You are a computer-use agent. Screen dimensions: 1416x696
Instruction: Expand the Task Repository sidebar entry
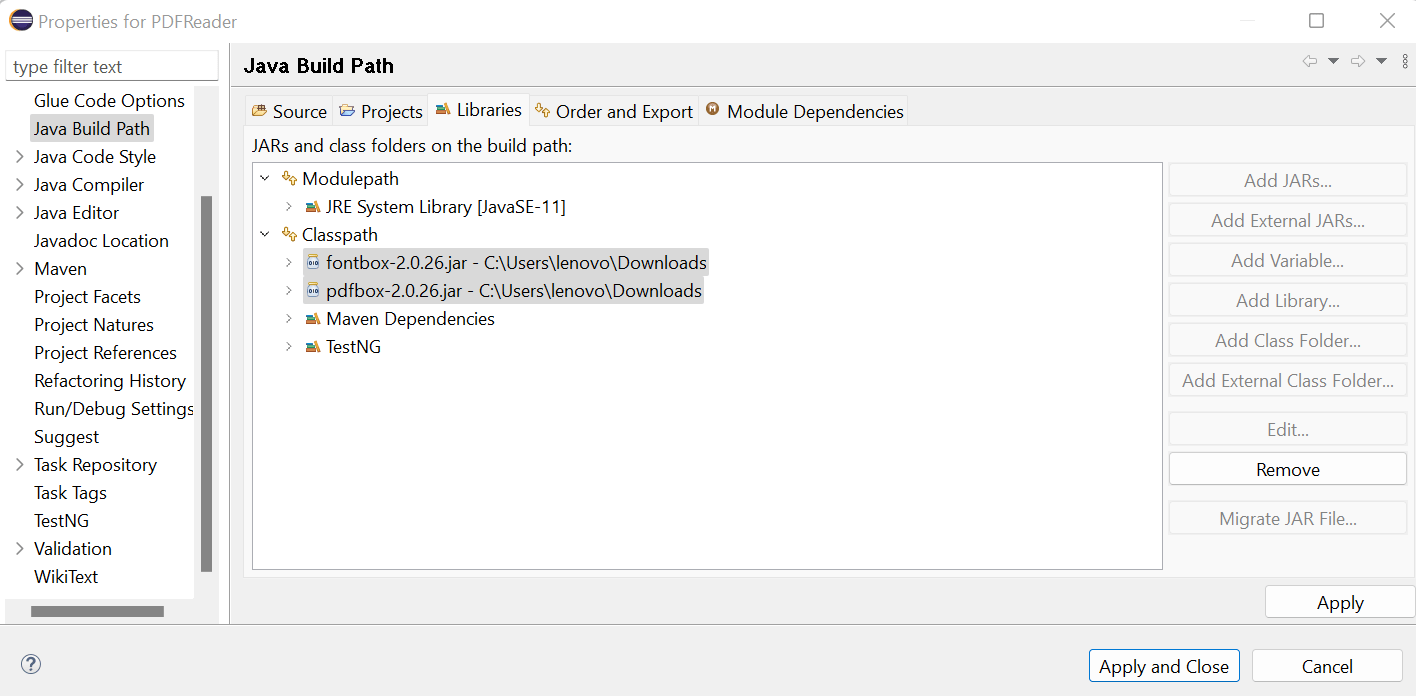click(x=18, y=464)
